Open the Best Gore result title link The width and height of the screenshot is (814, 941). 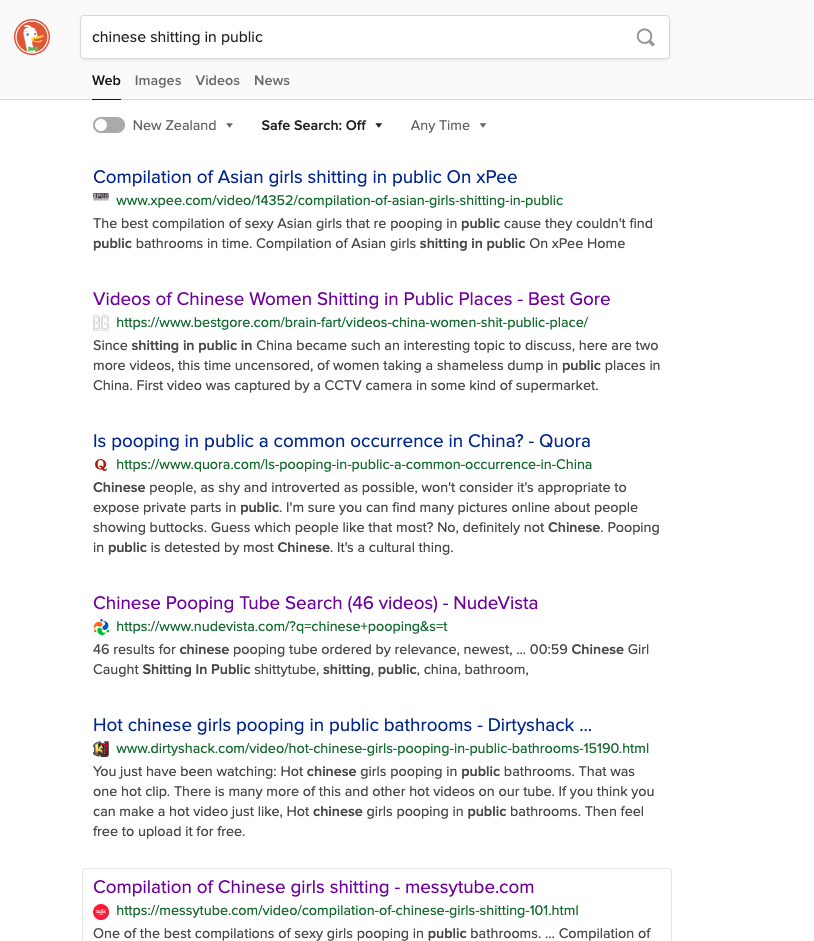coord(351,299)
